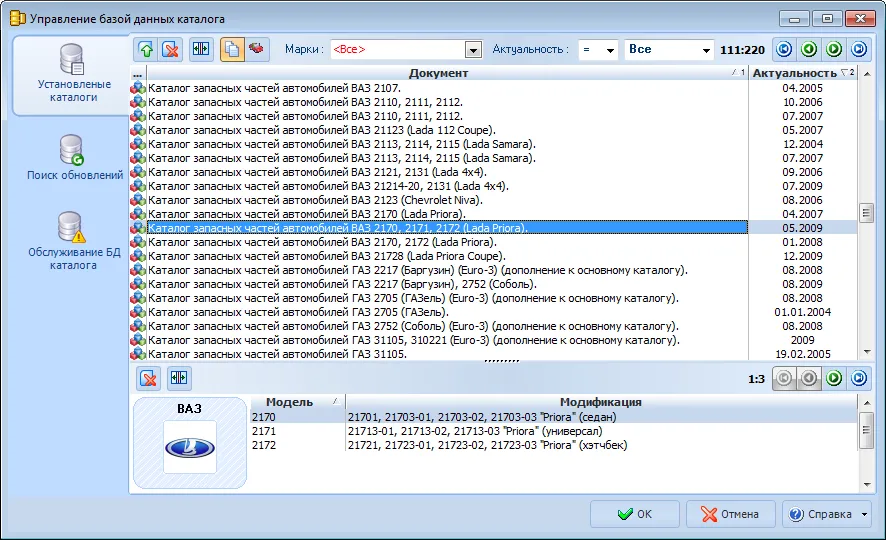Open help with the Справка button
Viewport: 886px width, 540px height.
[822, 515]
